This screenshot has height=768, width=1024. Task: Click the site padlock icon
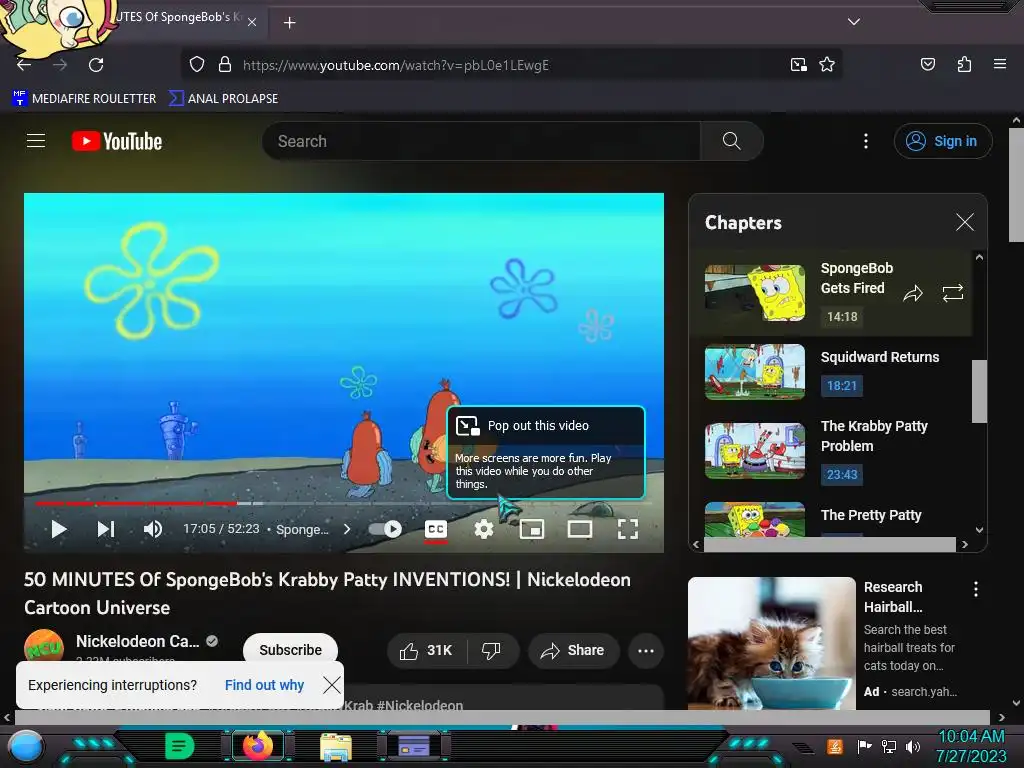(x=225, y=65)
